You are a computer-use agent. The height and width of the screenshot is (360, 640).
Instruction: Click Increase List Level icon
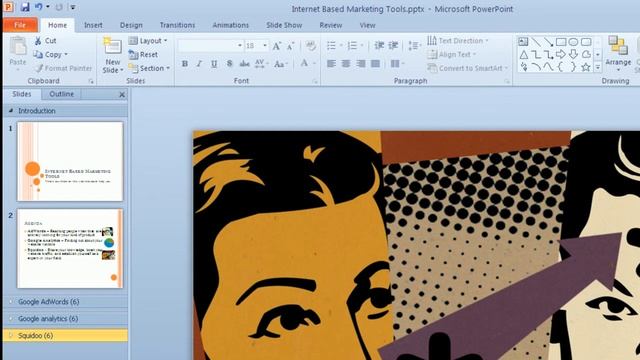[x=393, y=45]
